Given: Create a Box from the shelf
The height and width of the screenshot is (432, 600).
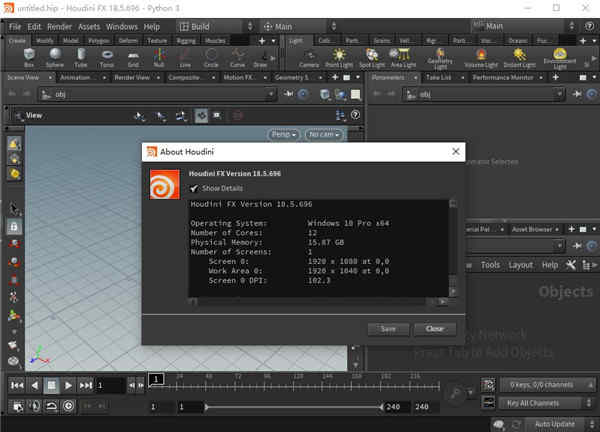Looking at the screenshot, I should tap(29, 58).
